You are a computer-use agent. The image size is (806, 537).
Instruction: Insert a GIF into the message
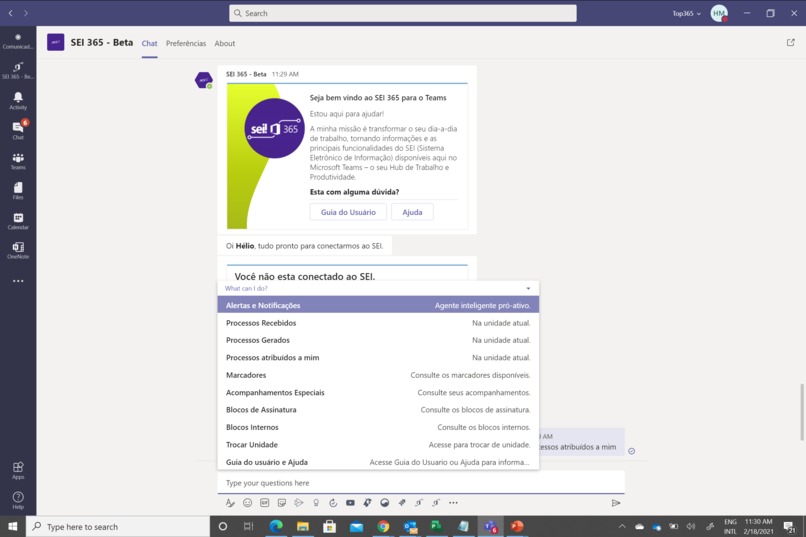(x=264, y=503)
